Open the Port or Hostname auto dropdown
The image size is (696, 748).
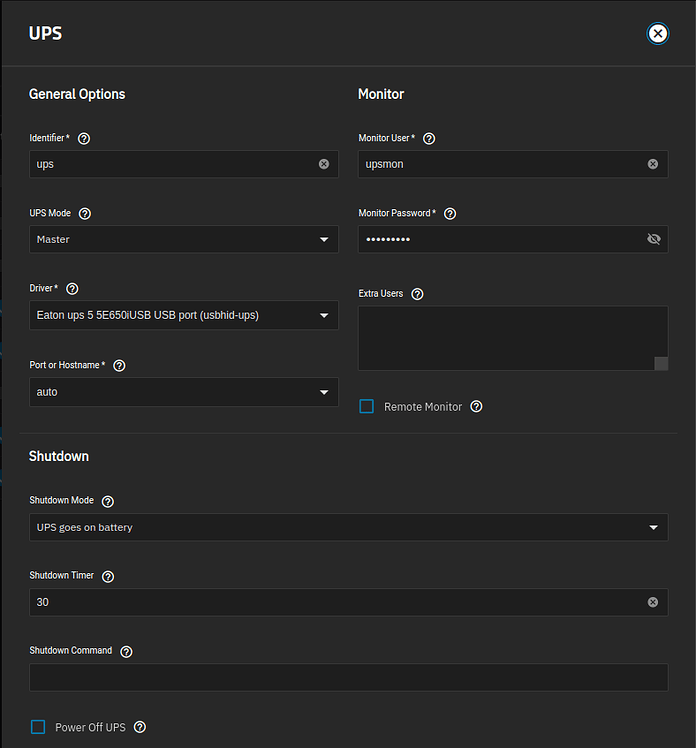[184, 392]
